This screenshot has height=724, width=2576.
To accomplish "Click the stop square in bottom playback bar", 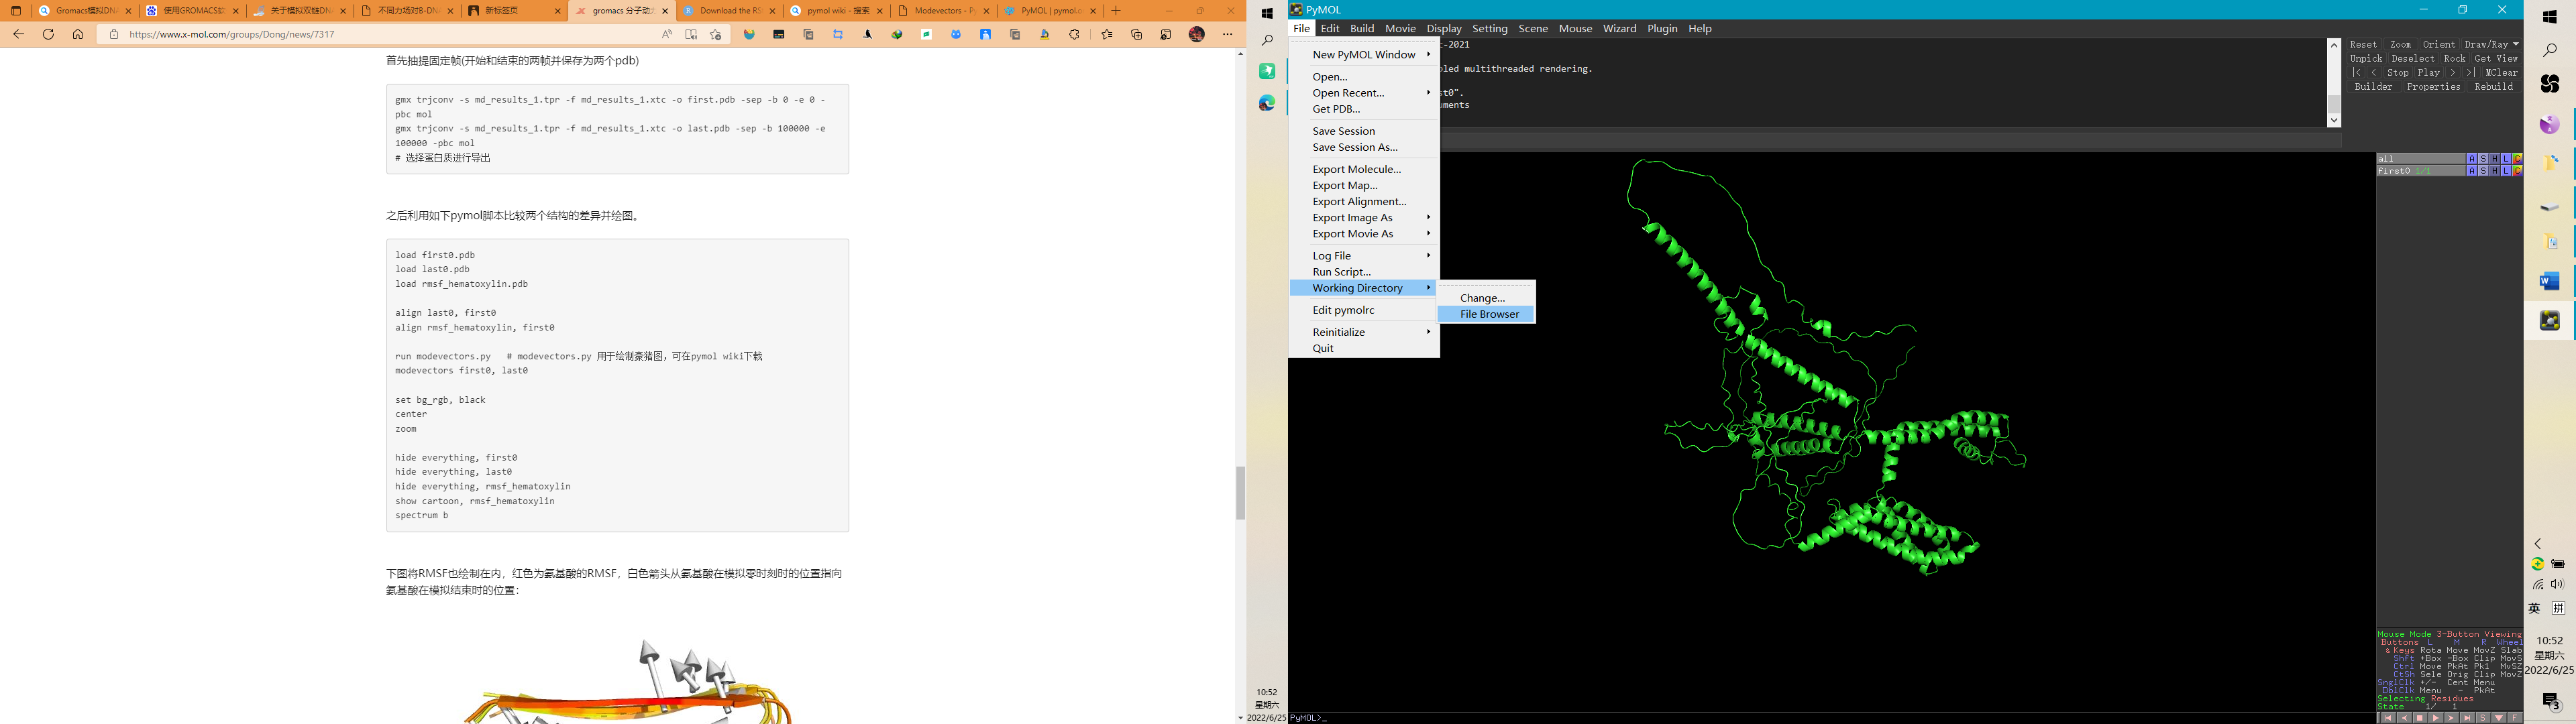I will point(2420,718).
